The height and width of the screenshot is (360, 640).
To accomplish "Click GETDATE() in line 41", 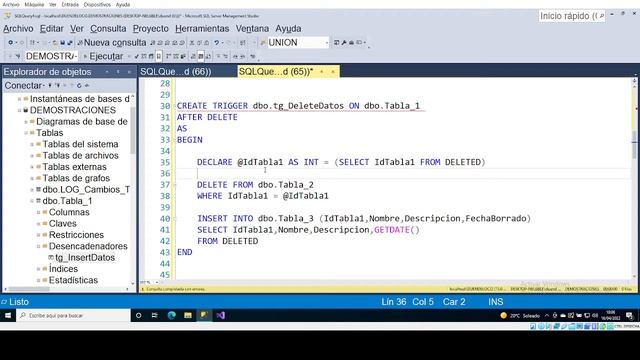I will pos(397,230).
